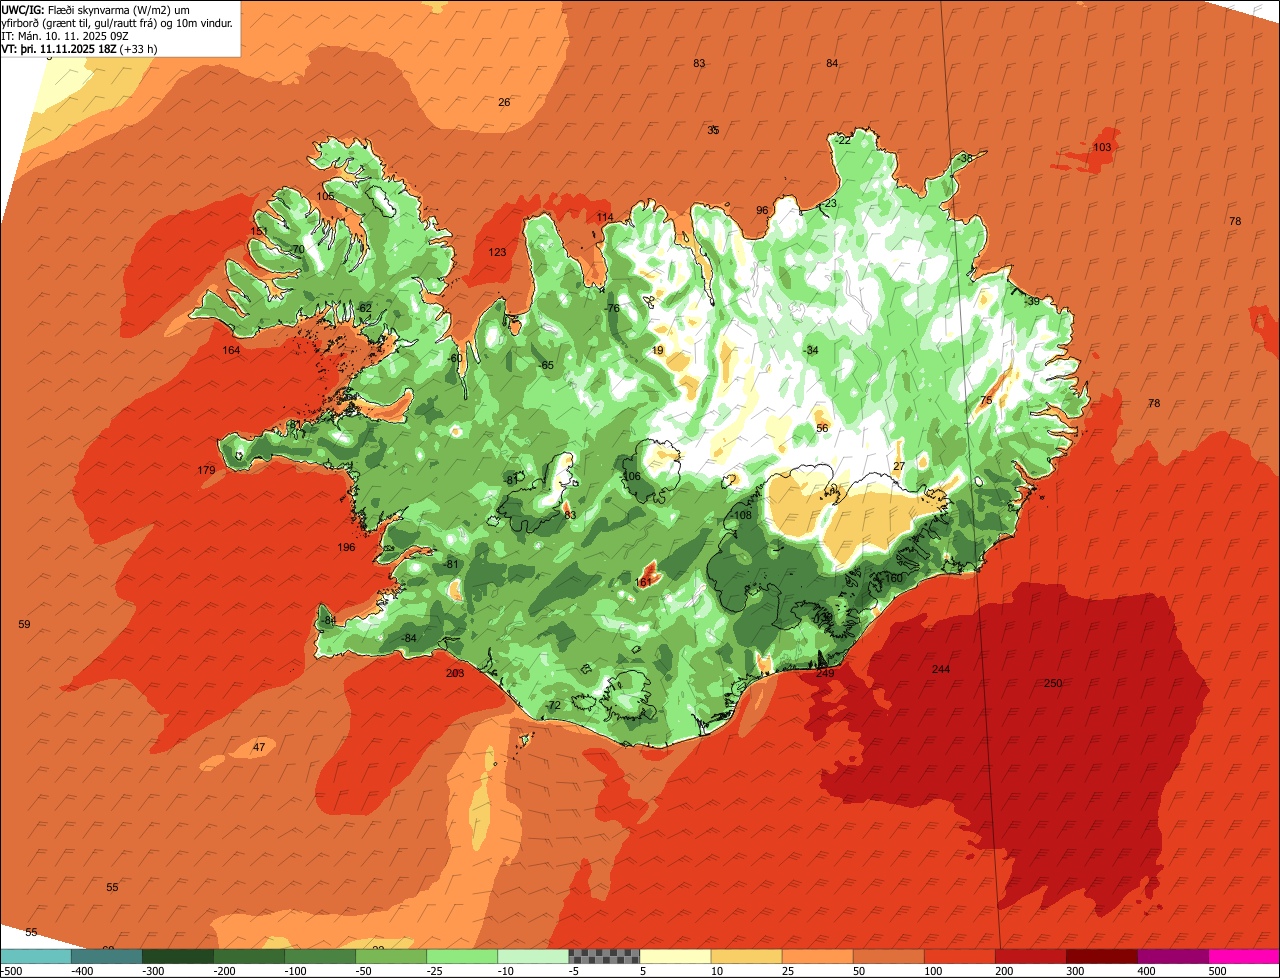
Task: Click the -500 to -400 light teal legend swatch
Action: point(35,956)
